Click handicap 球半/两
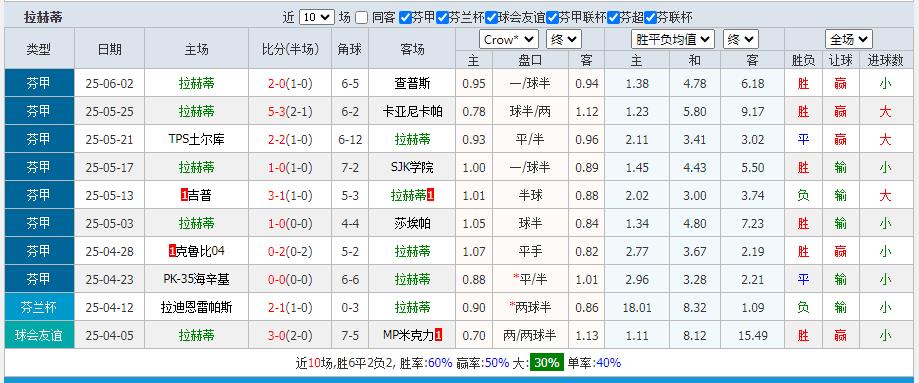Screen dimensions: 919x383 click(530, 111)
